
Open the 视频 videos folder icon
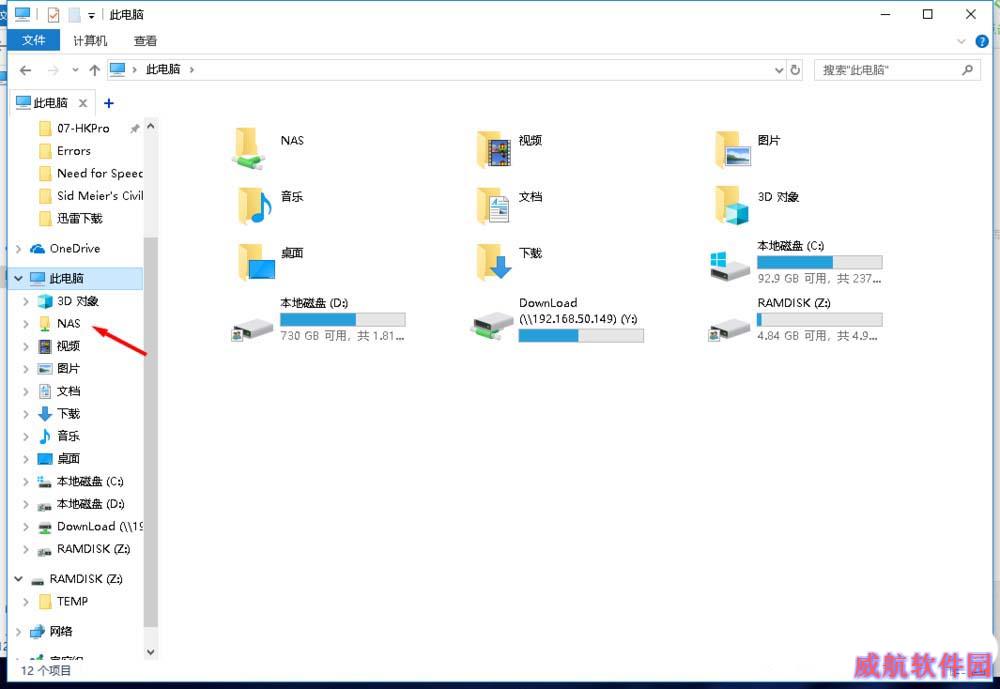[494, 148]
